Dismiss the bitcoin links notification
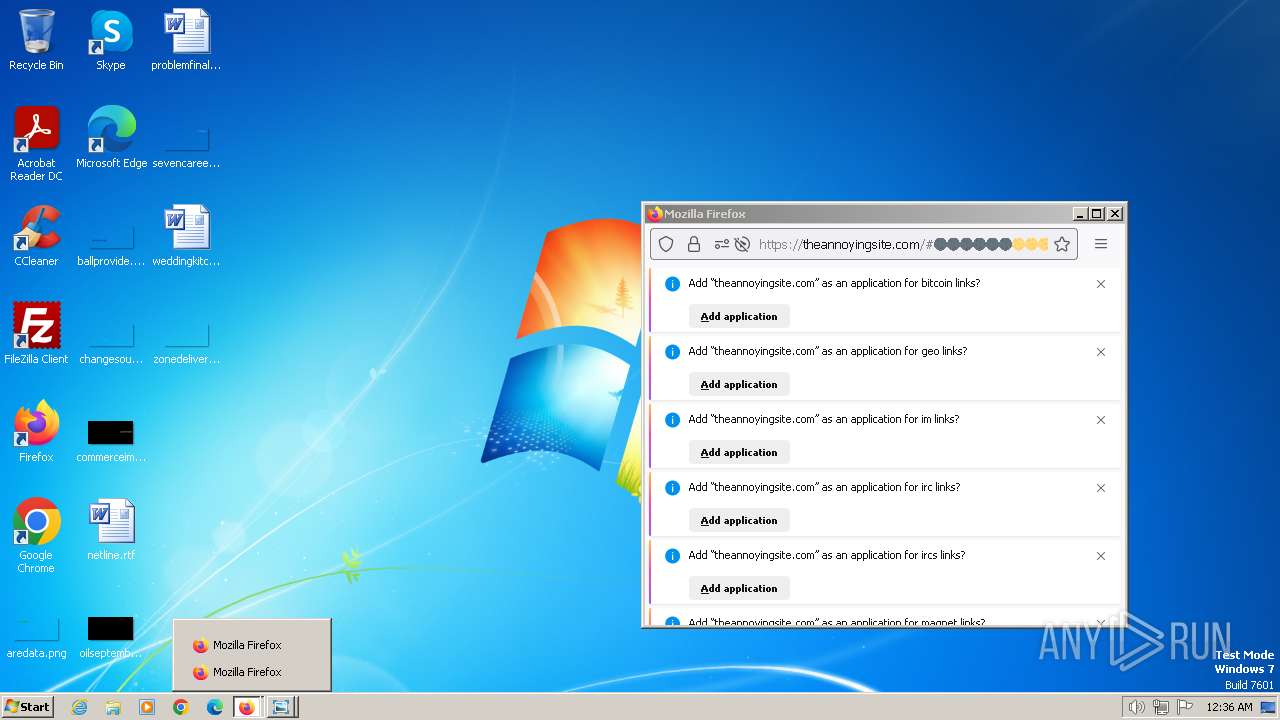Image resolution: width=1280 pixels, height=720 pixels. 1101,284
